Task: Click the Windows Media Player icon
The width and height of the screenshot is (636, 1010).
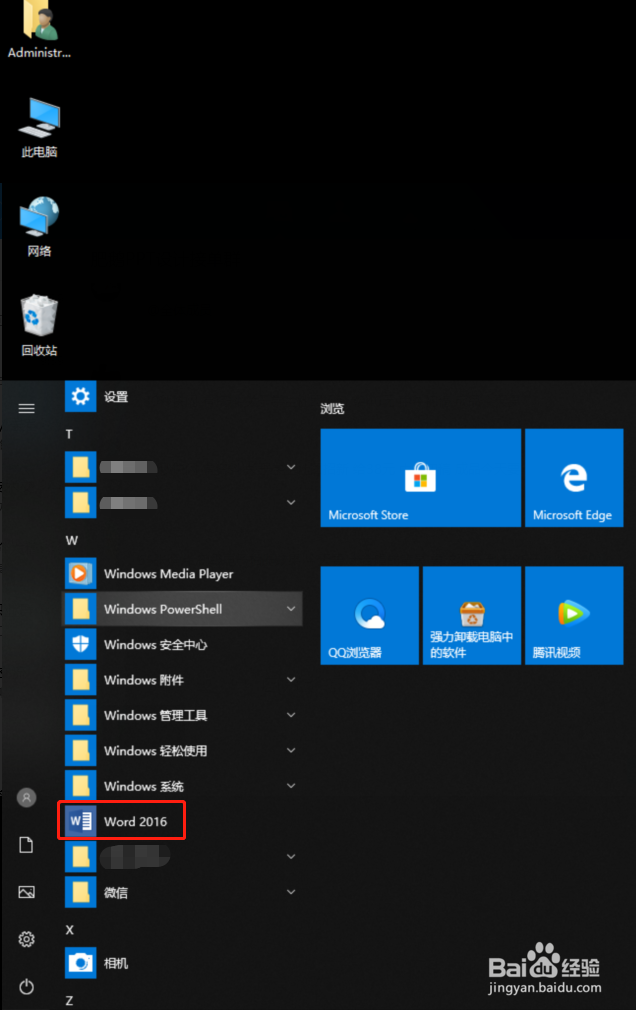Action: point(81,573)
